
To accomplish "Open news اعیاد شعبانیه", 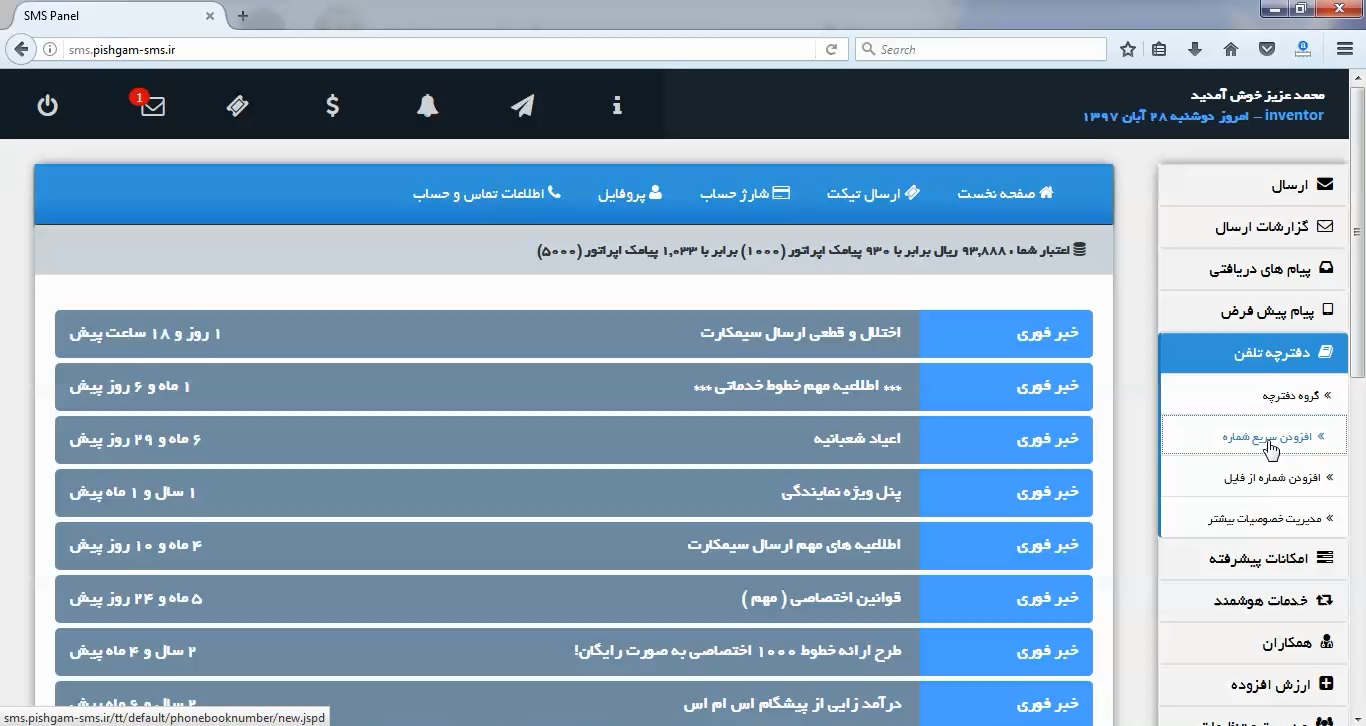I will point(574,439).
